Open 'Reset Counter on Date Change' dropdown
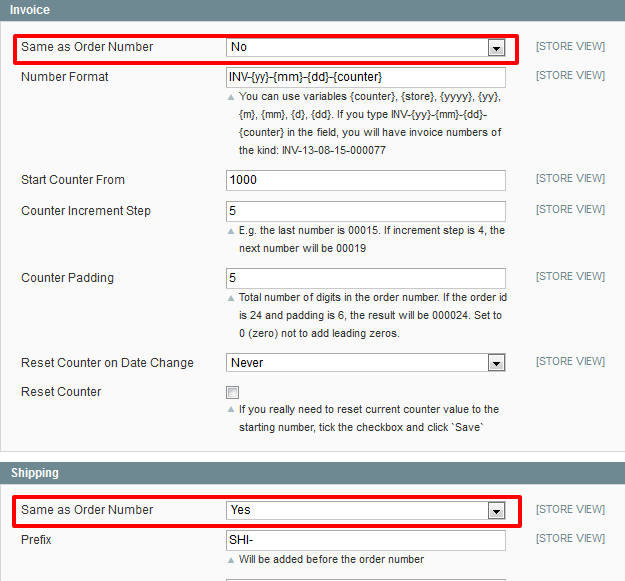This screenshot has width=625, height=581. tap(366, 363)
